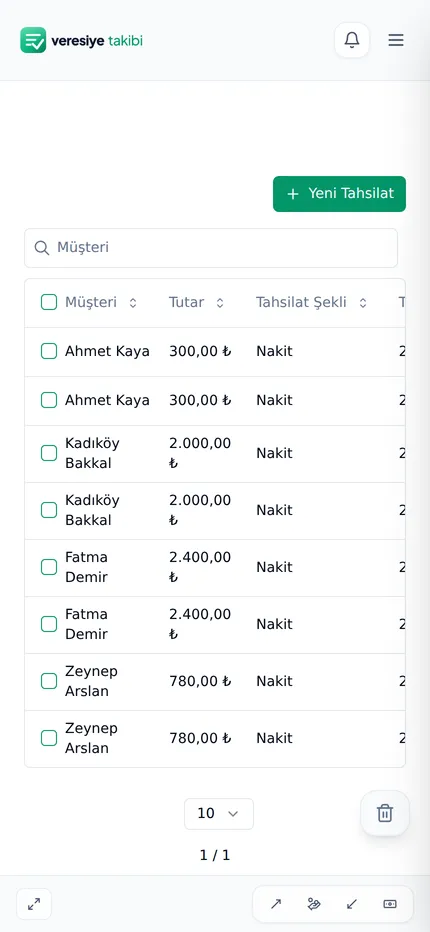Click the hand with coins icon
430x932 pixels.
pos(314,904)
